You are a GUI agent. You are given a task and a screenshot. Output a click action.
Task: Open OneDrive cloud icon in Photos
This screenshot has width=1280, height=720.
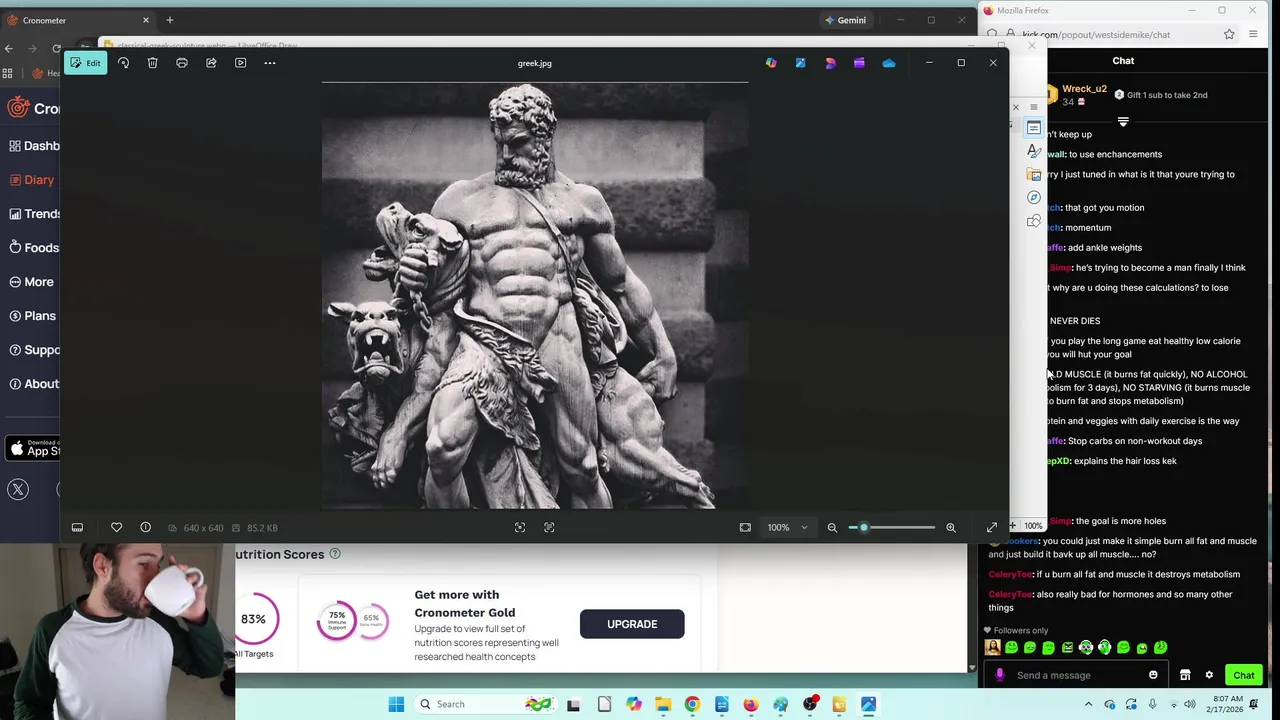tap(889, 63)
